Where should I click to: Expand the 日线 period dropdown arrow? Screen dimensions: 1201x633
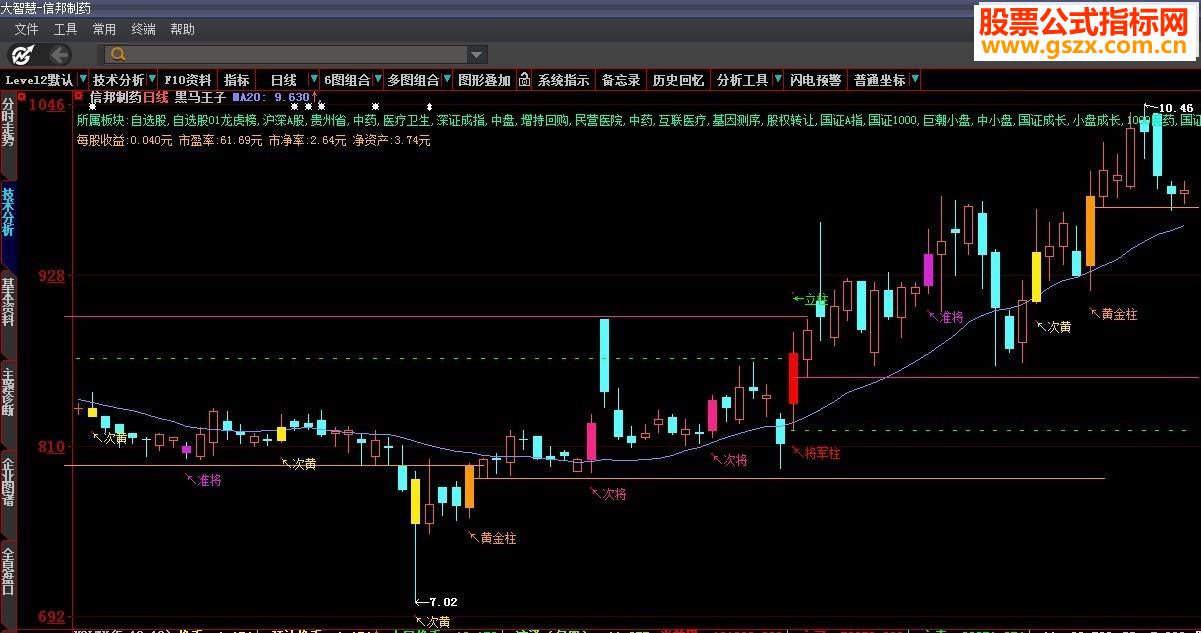[313, 79]
